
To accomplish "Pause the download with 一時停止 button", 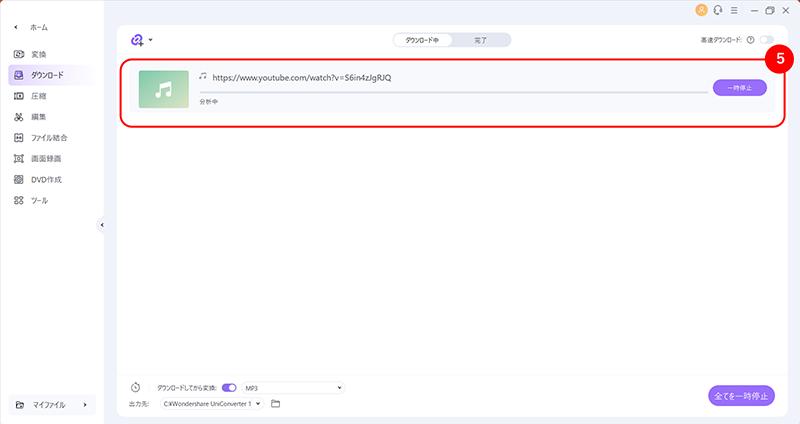I will [x=739, y=88].
